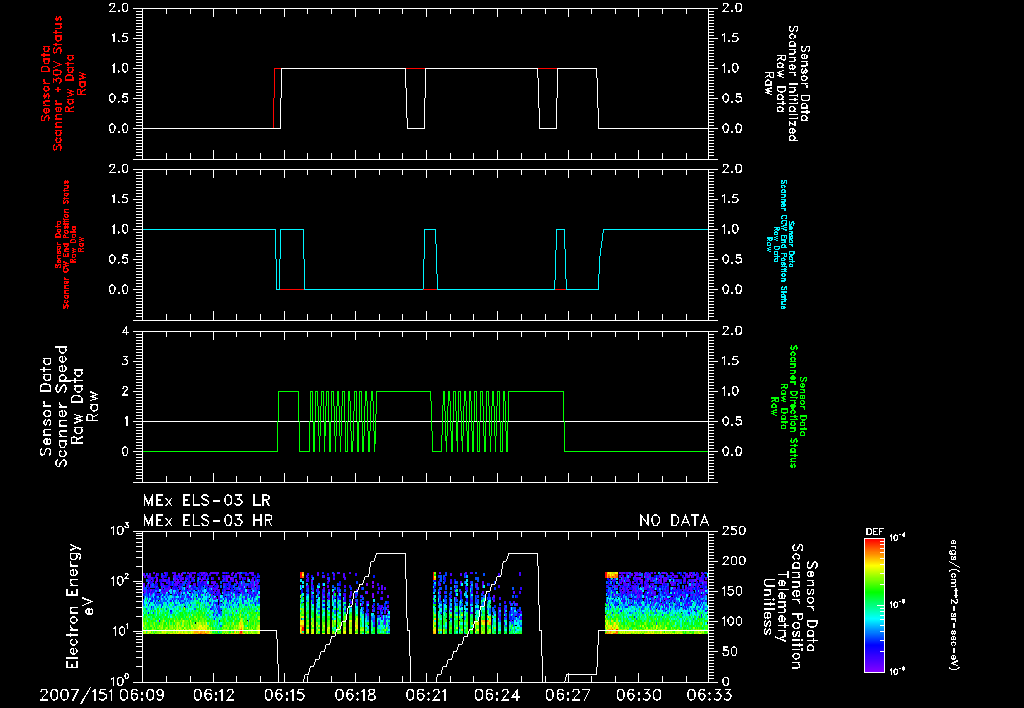Select the 'NO DATA' text
The image size is (1024, 708).
[x=674, y=521]
